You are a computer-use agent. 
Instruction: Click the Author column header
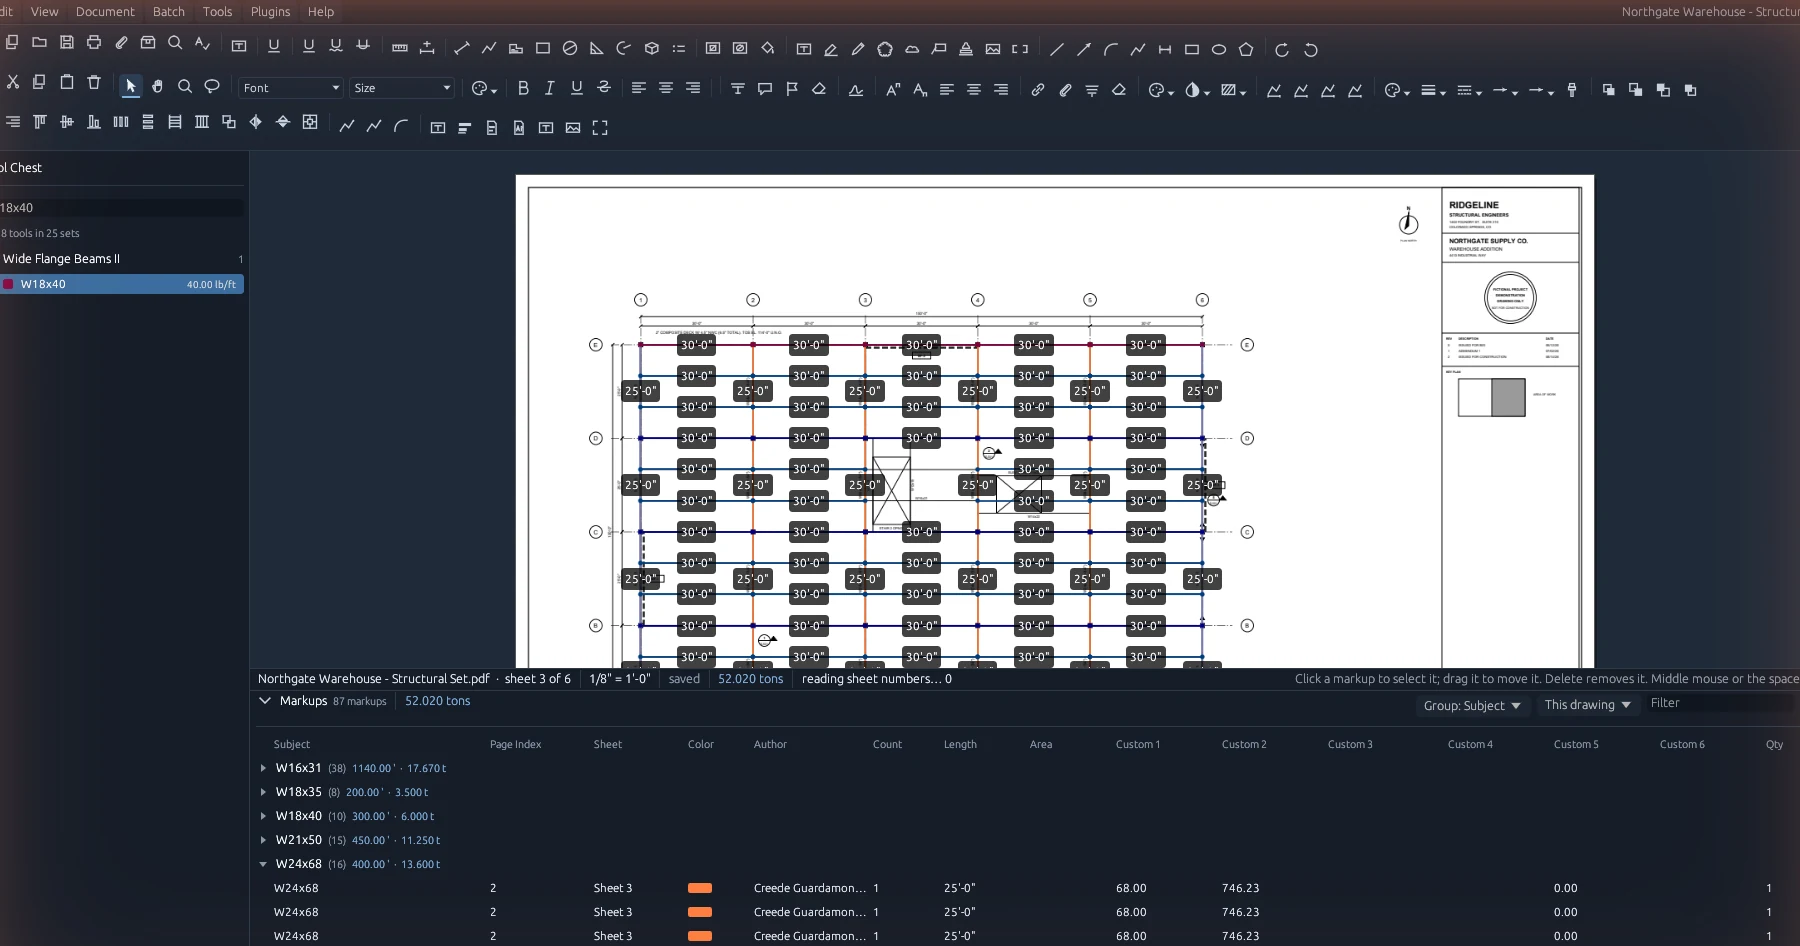(770, 744)
